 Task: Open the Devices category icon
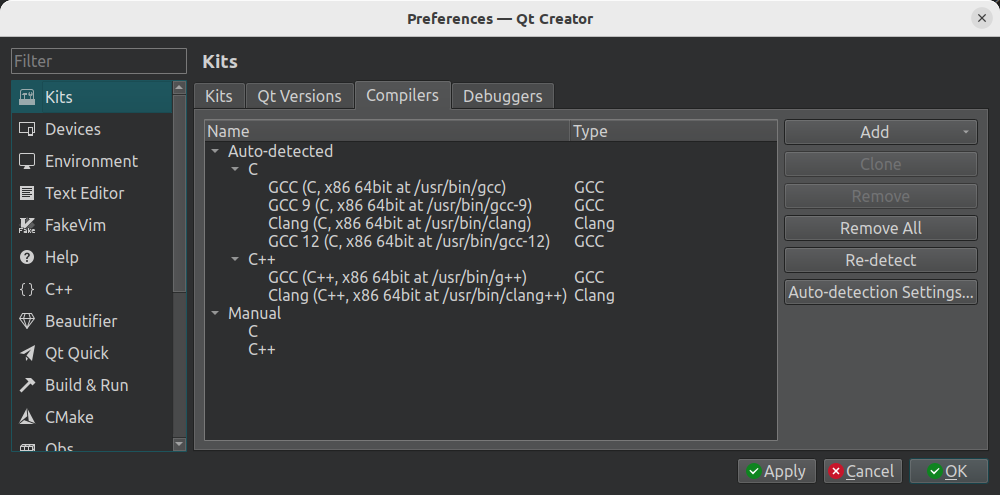[27, 129]
